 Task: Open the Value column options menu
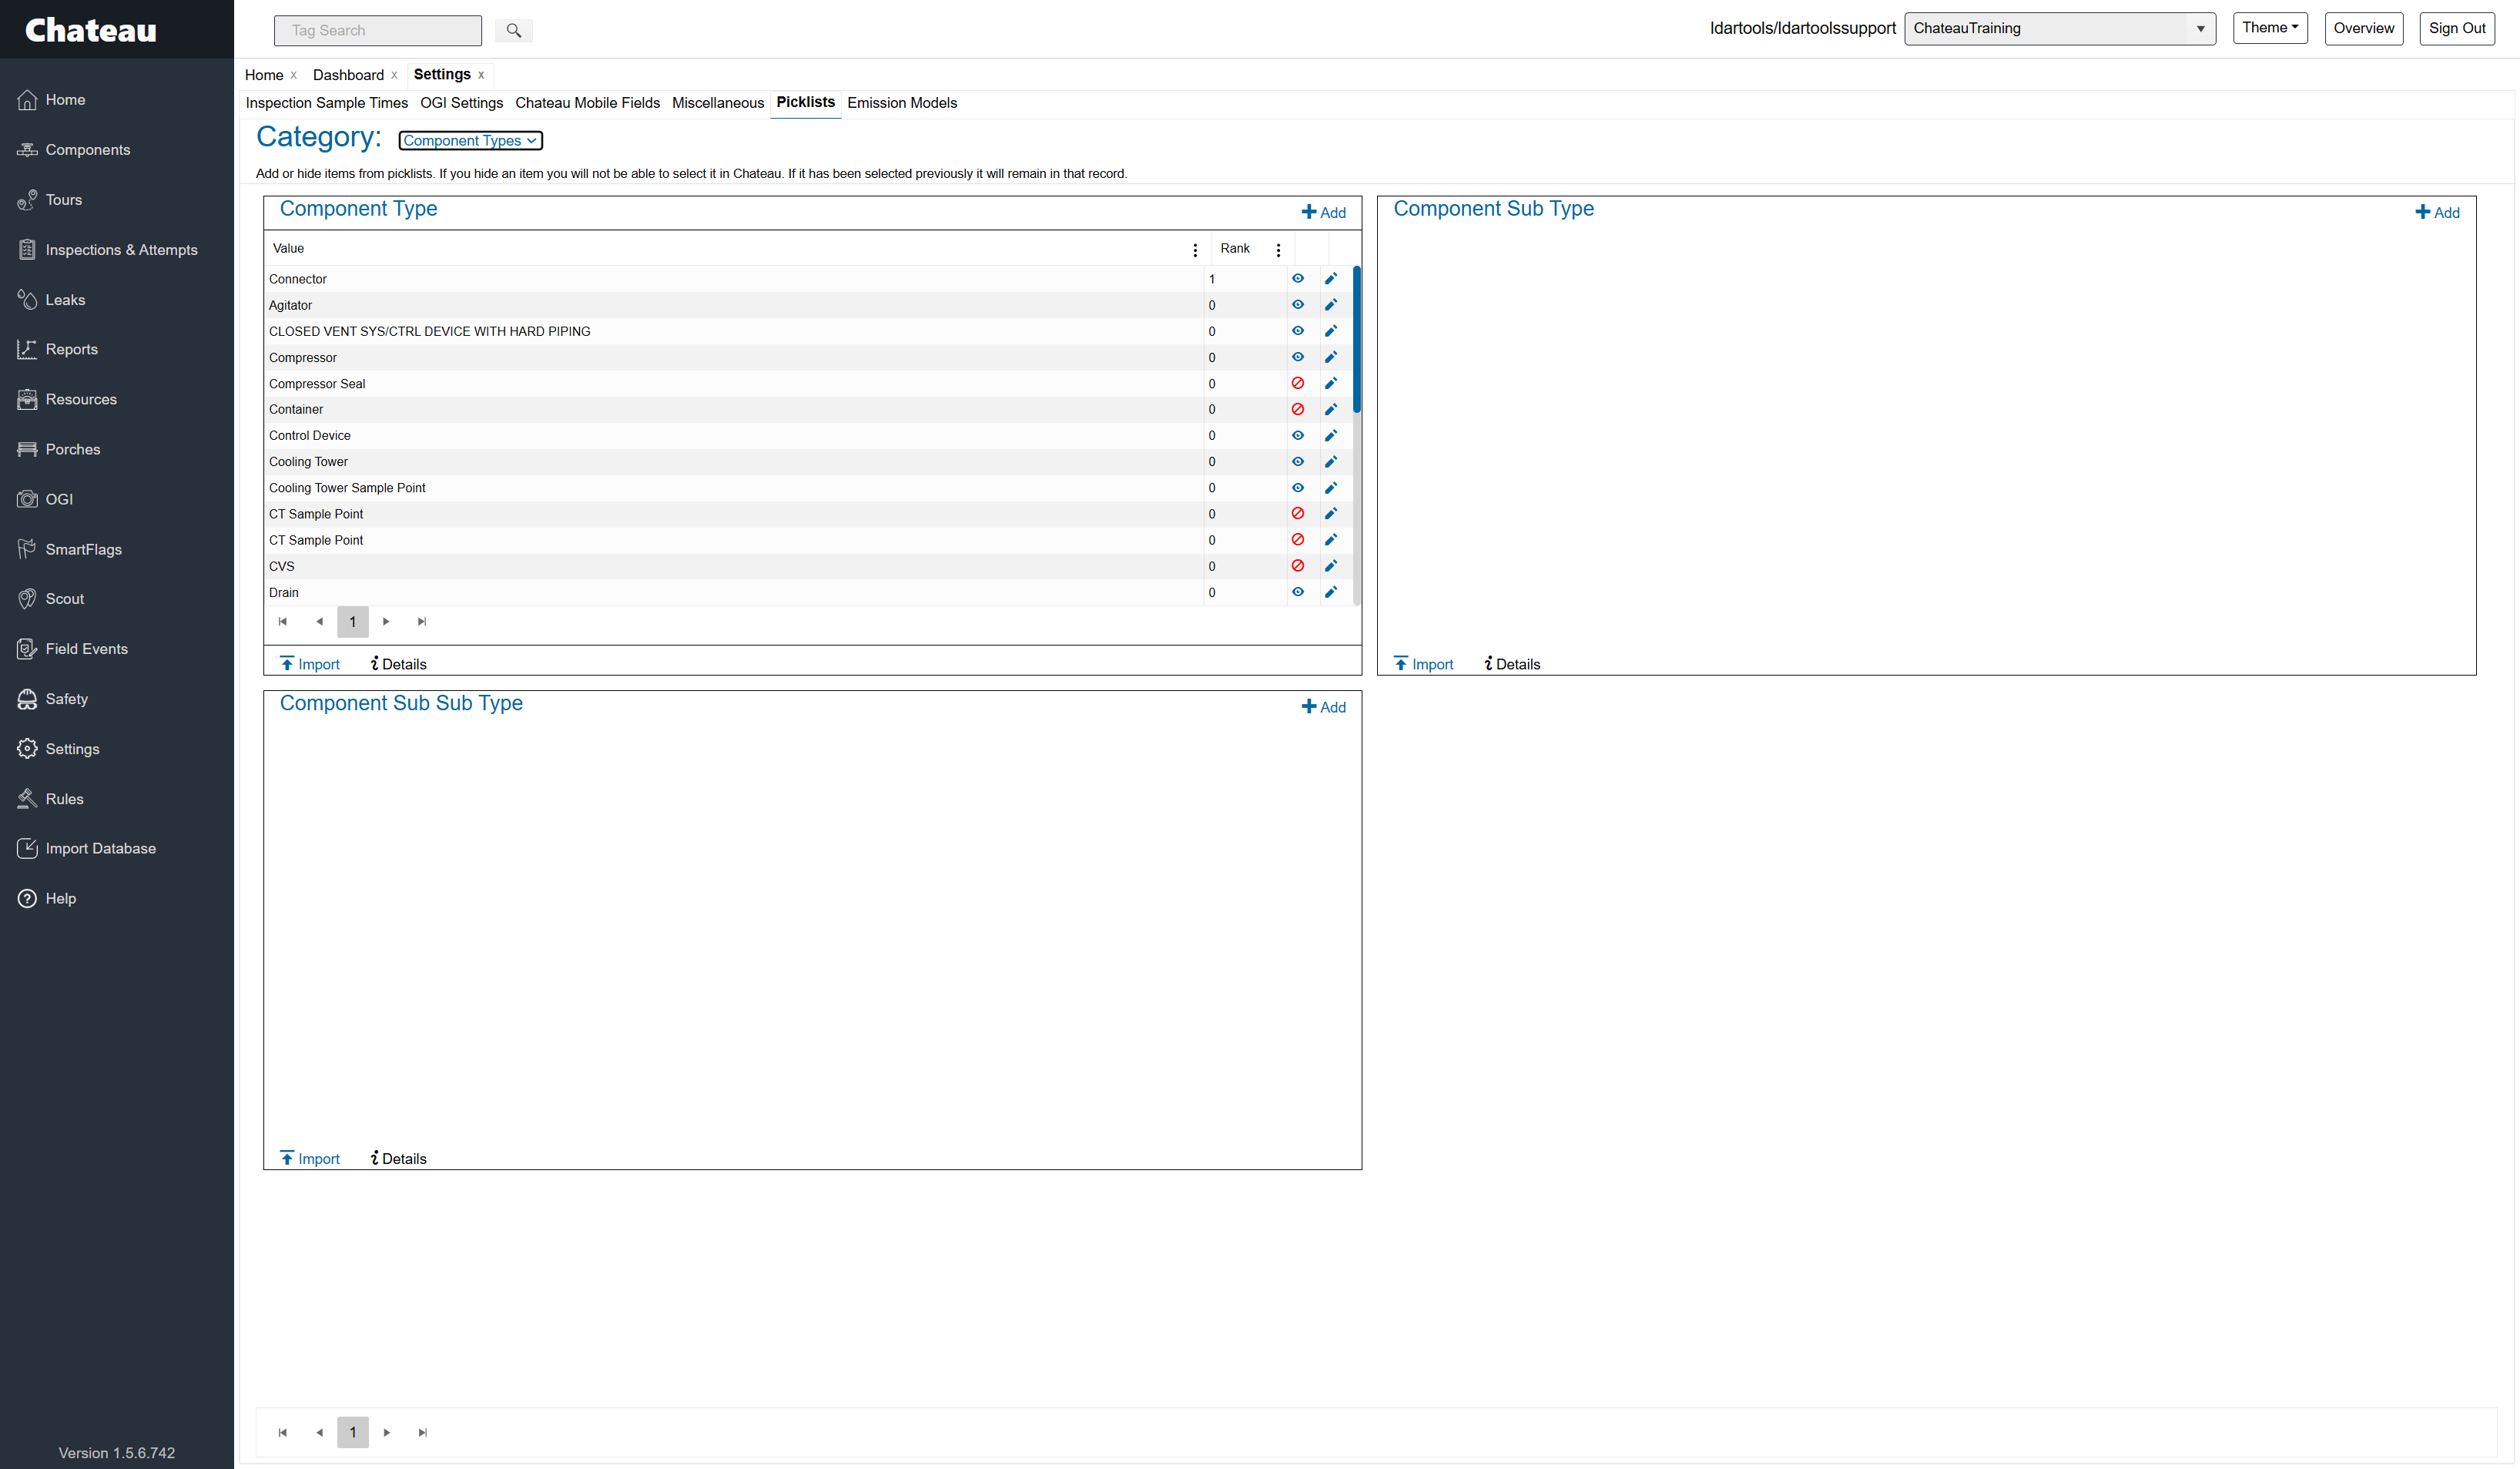pyautogui.click(x=1195, y=250)
